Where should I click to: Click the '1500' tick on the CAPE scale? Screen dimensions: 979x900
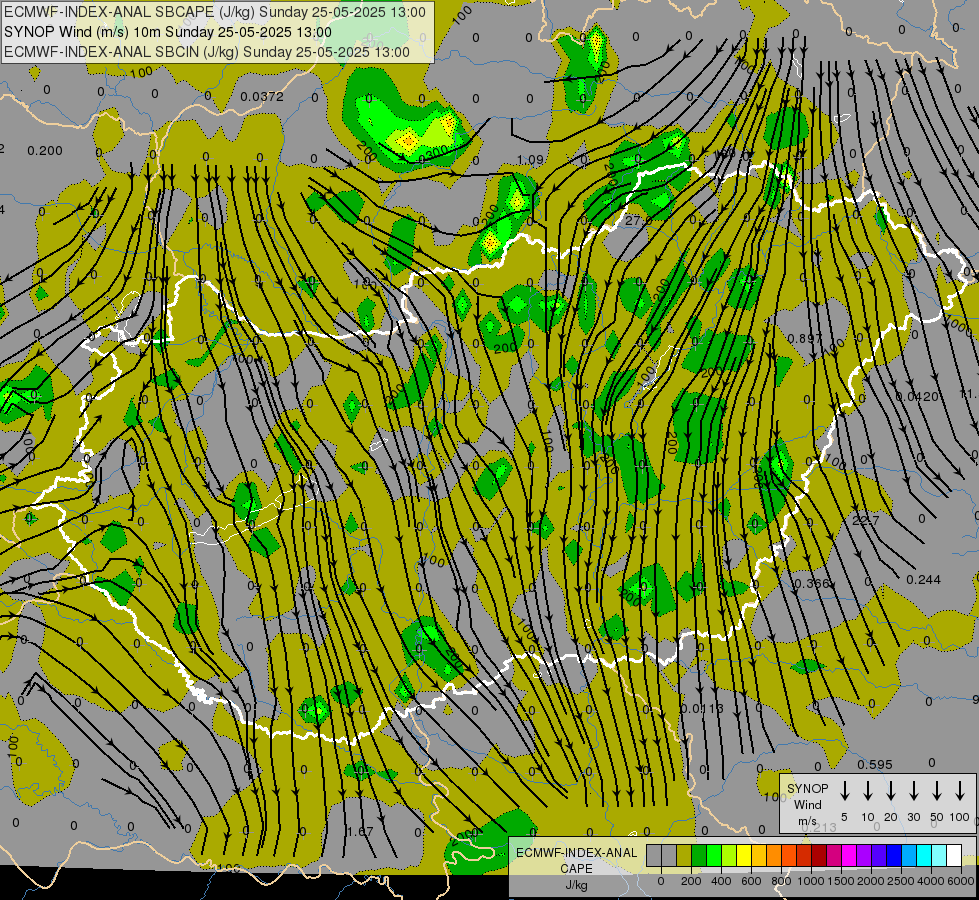click(x=841, y=881)
